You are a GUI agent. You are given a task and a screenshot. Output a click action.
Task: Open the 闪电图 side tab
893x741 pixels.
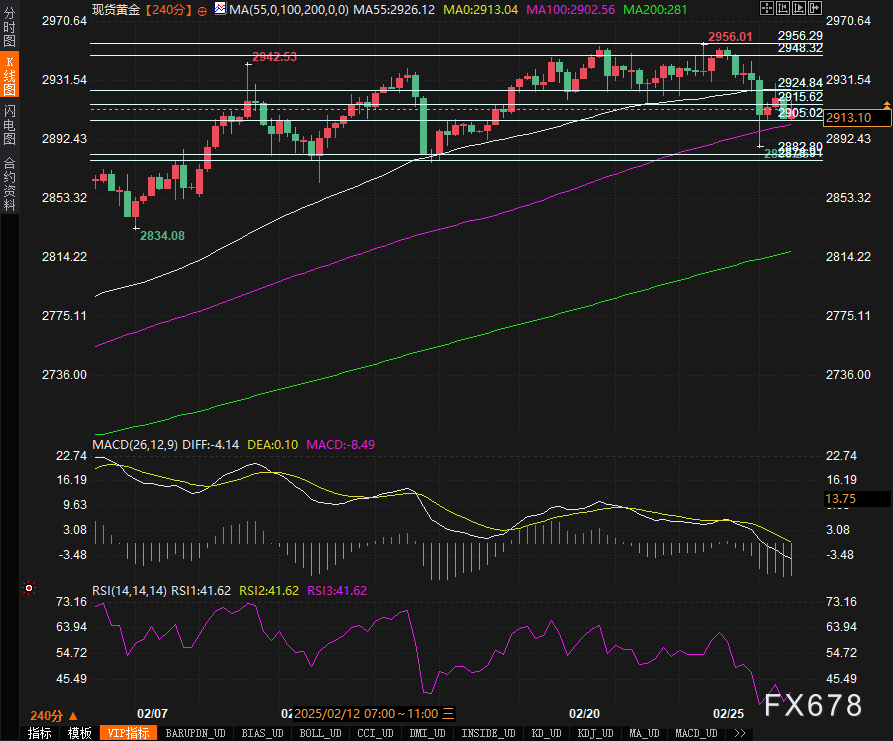[x=10, y=125]
